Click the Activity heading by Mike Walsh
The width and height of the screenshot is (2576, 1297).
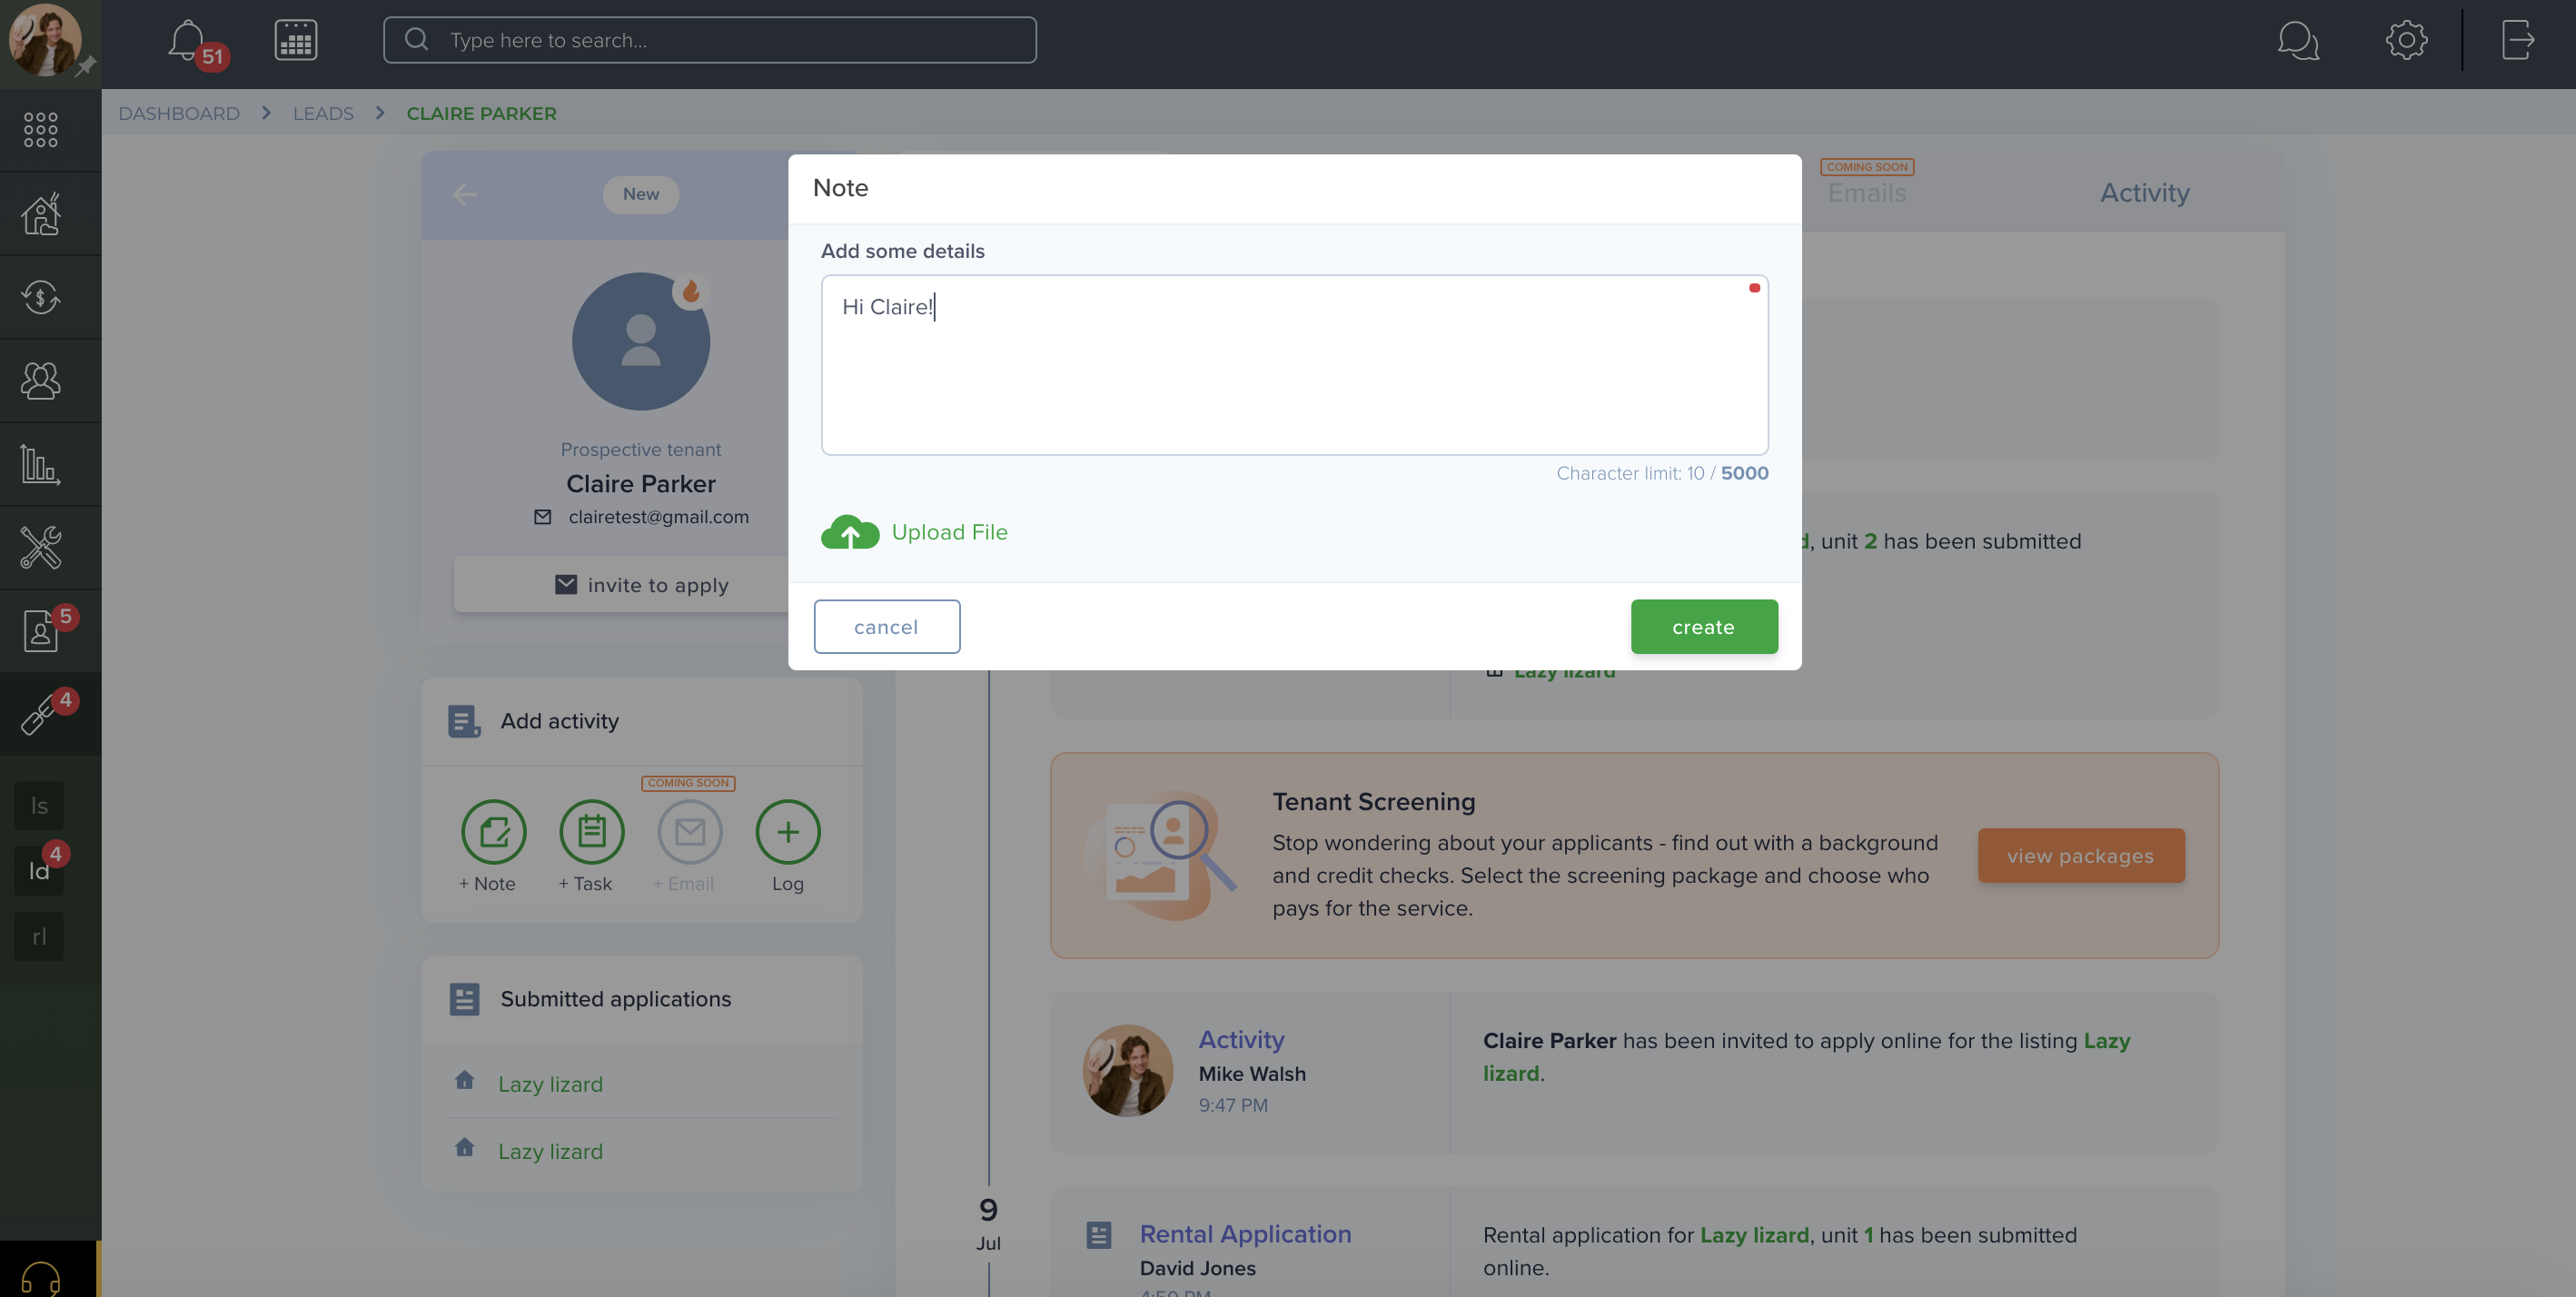pyautogui.click(x=1241, y=1040)
